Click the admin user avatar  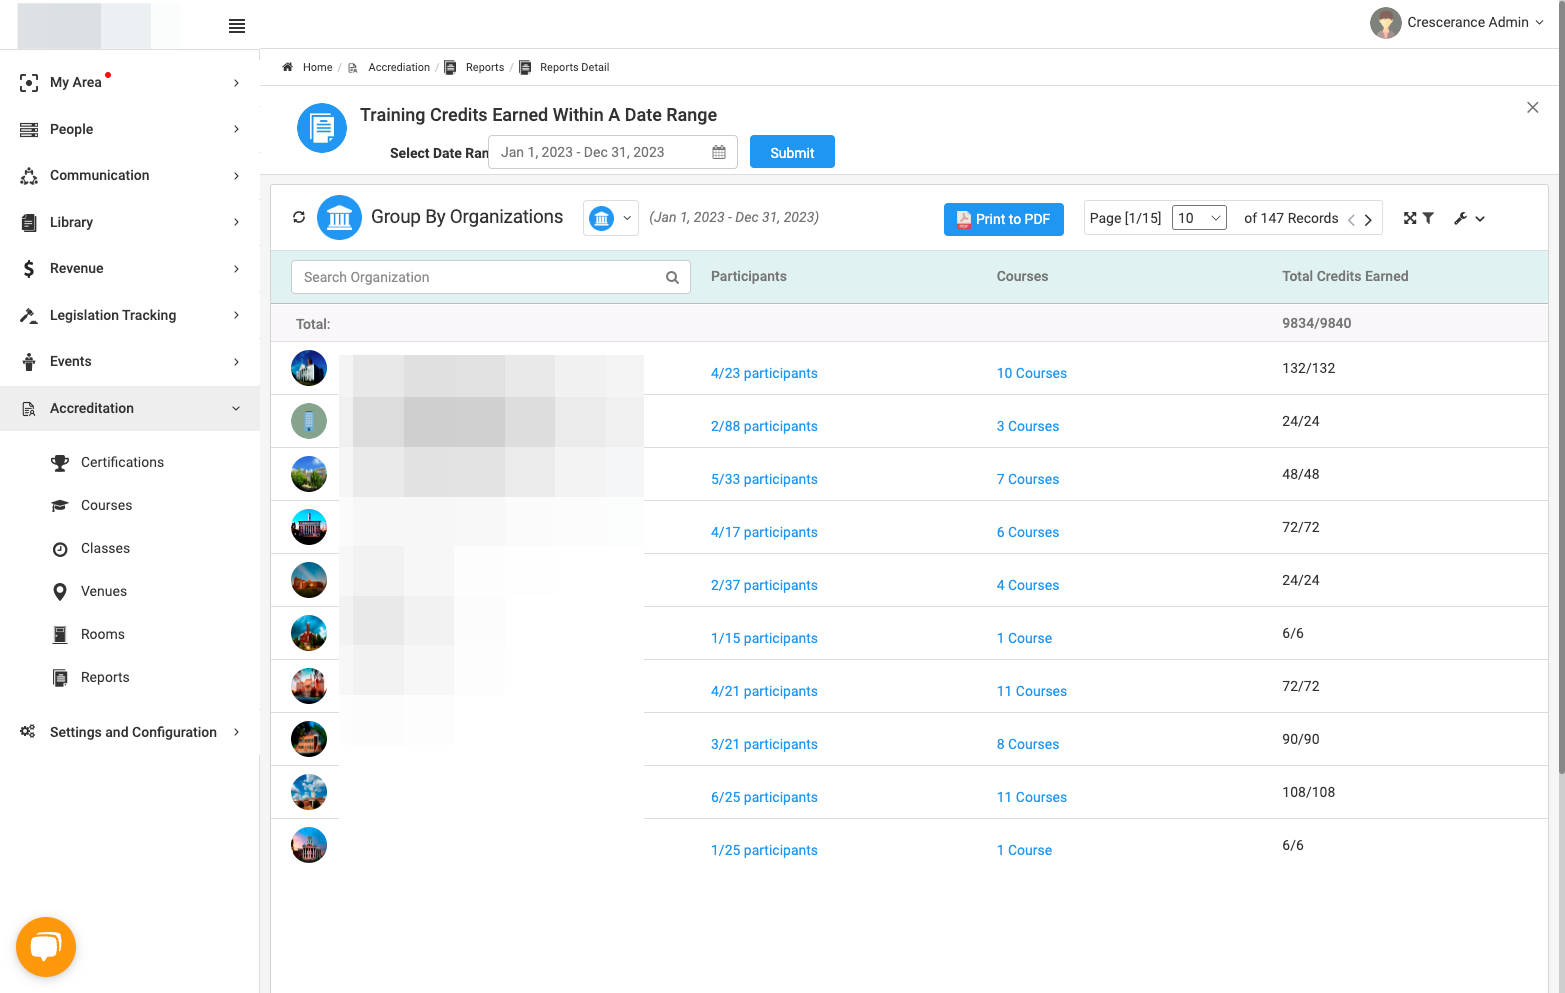click(x=1385, y=23)
